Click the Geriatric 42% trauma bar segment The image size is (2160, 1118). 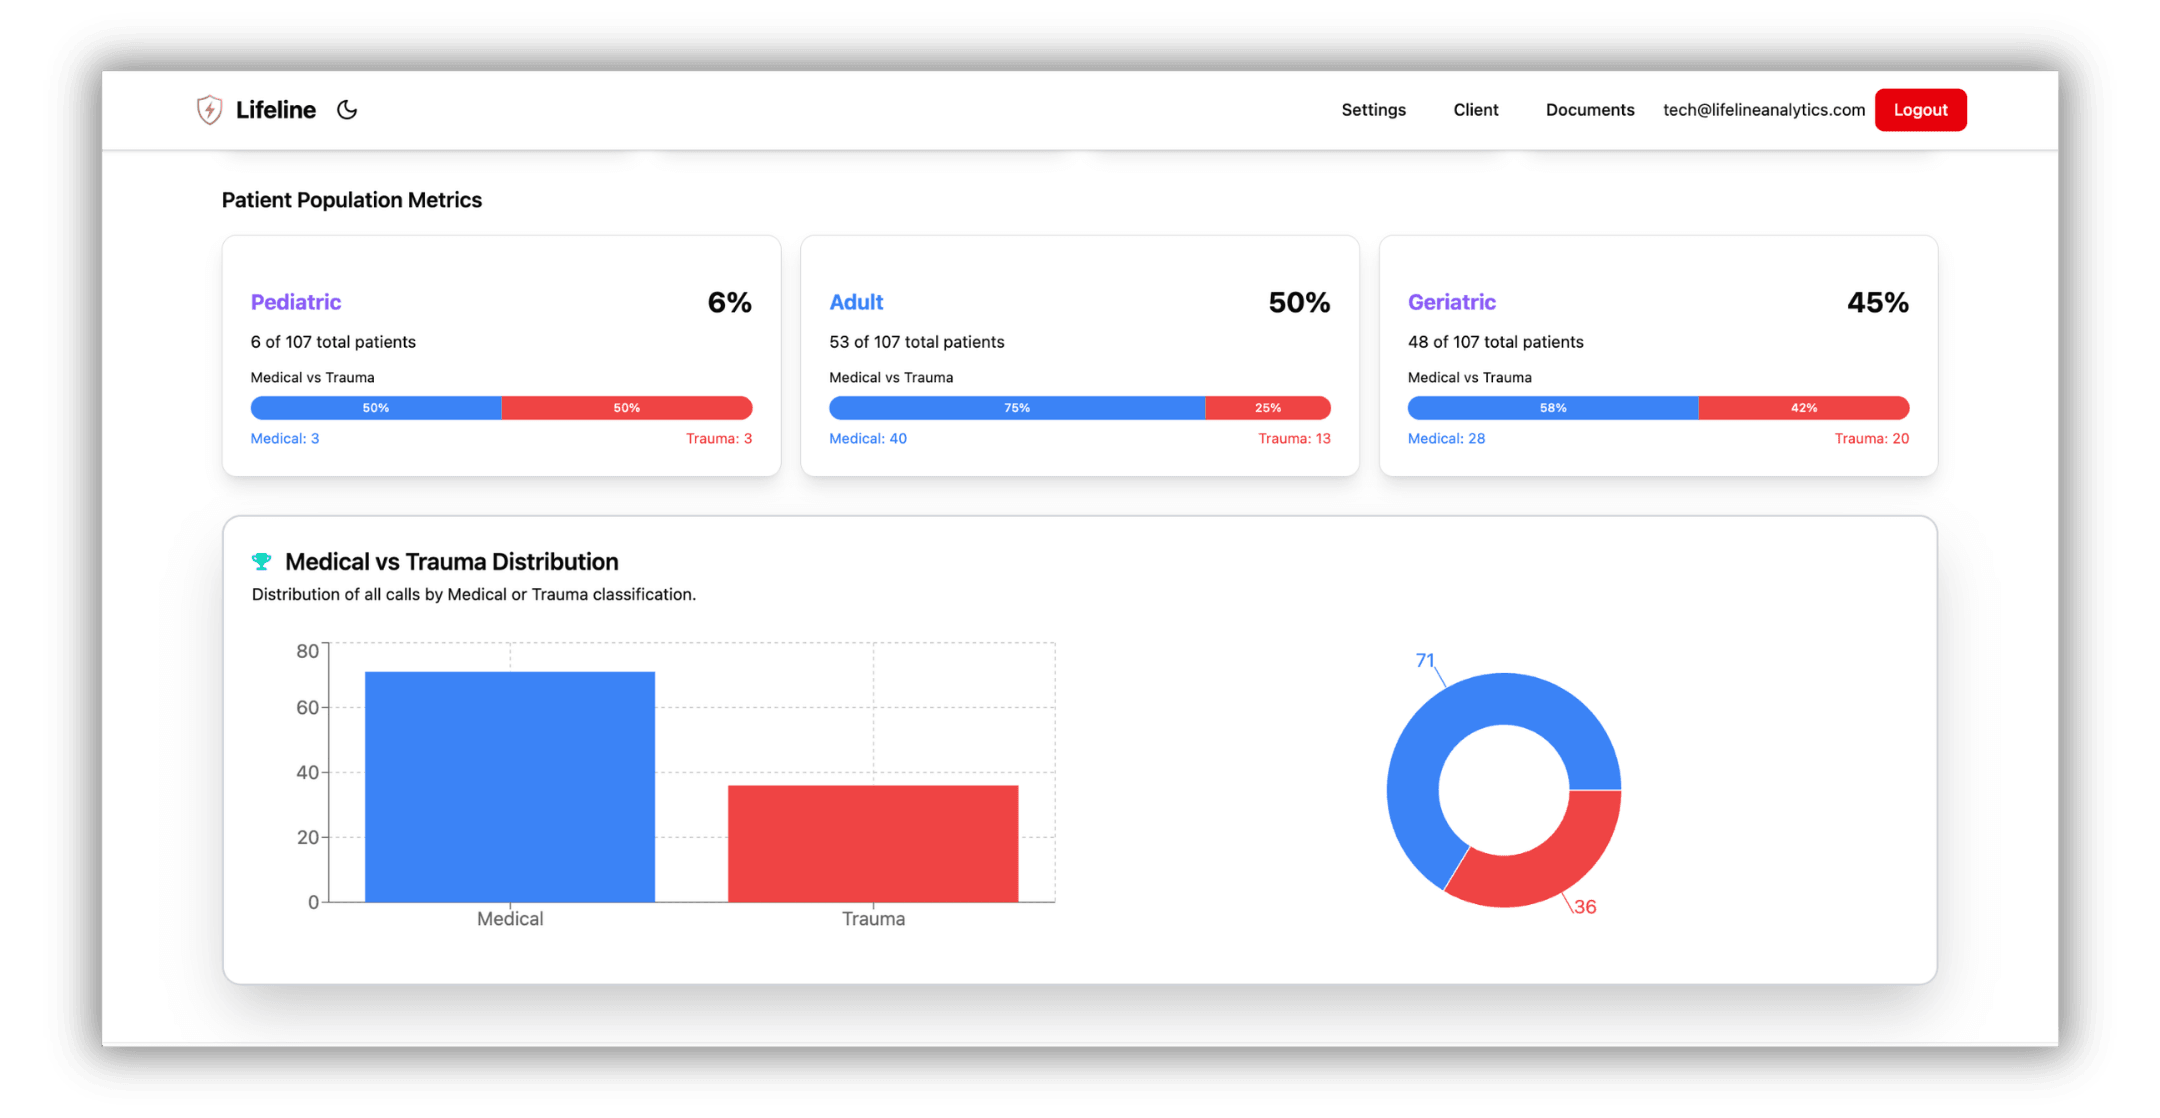[x=1803, y=408]
